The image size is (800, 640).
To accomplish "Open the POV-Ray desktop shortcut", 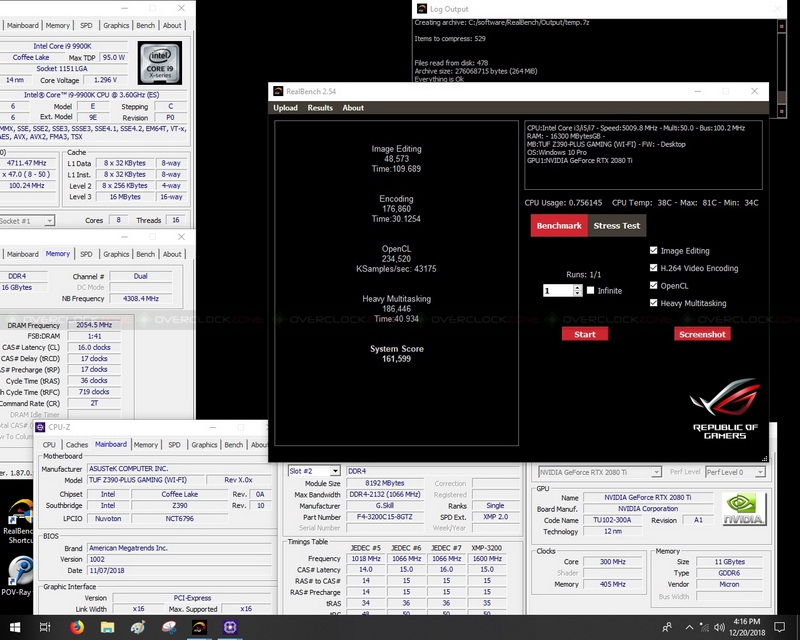I will [x=17, y=576].
